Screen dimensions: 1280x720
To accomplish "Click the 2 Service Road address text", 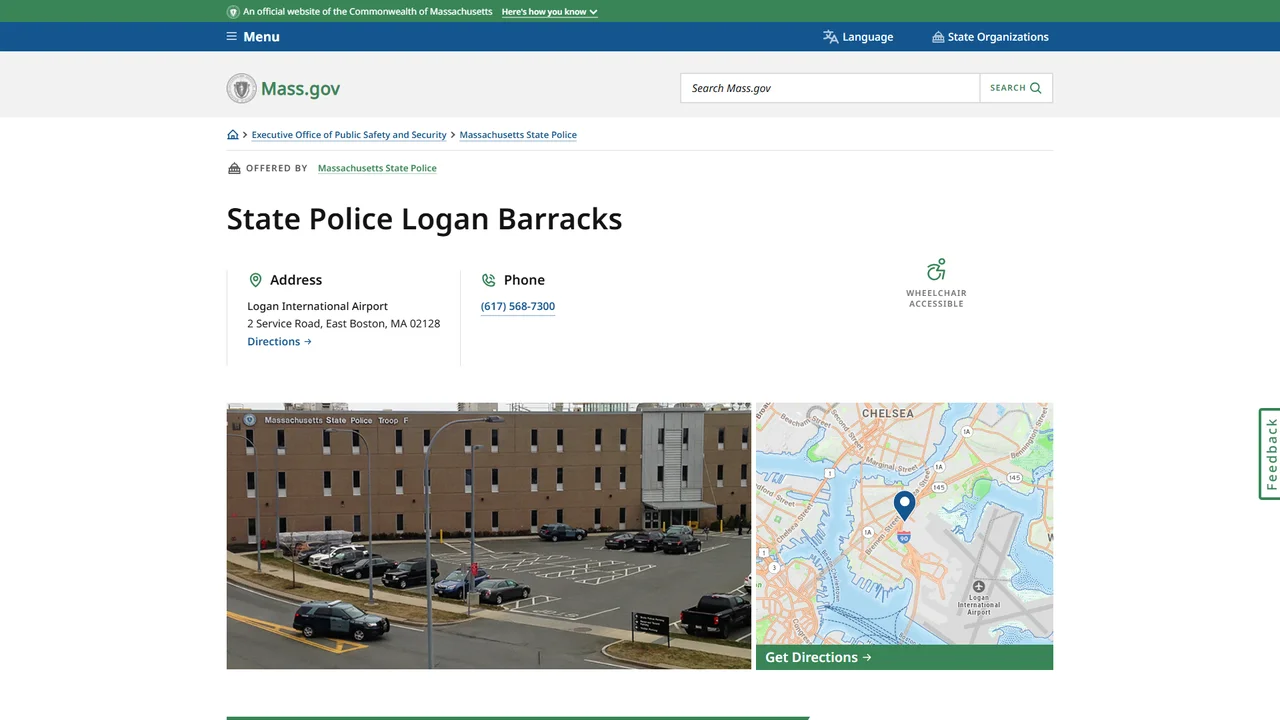I will (x=344, y=324).
